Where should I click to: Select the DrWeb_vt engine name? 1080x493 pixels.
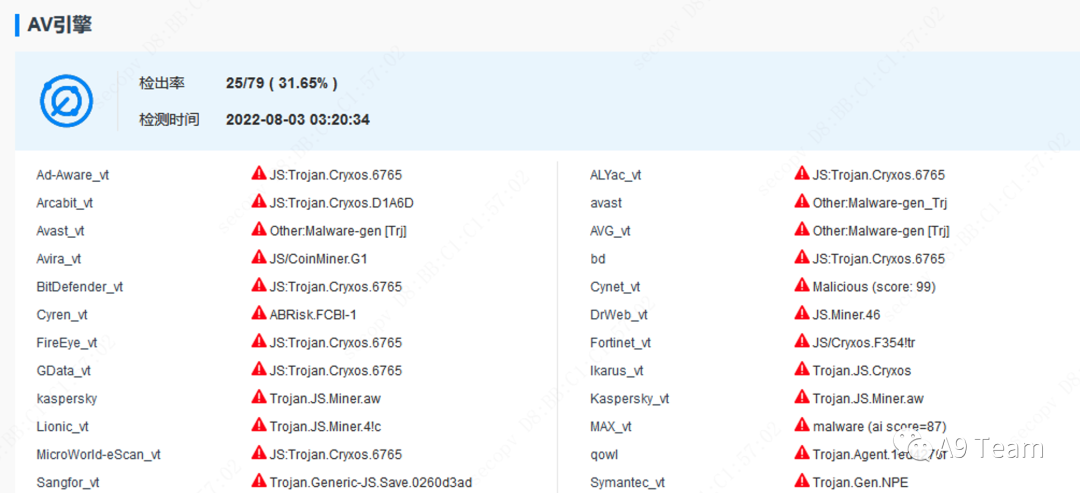pos(619,315)
